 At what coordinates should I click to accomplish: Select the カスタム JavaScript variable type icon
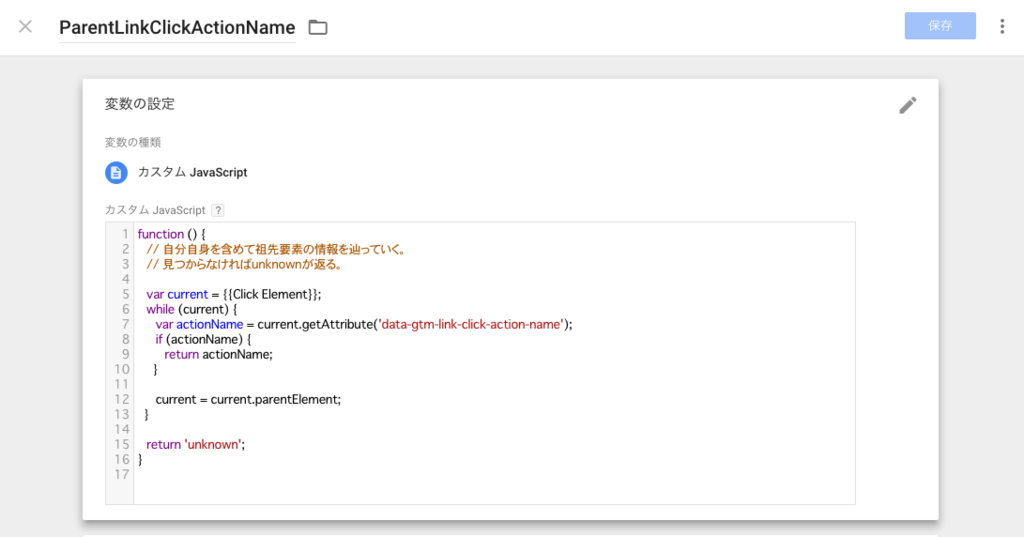(x=116, y=172)
